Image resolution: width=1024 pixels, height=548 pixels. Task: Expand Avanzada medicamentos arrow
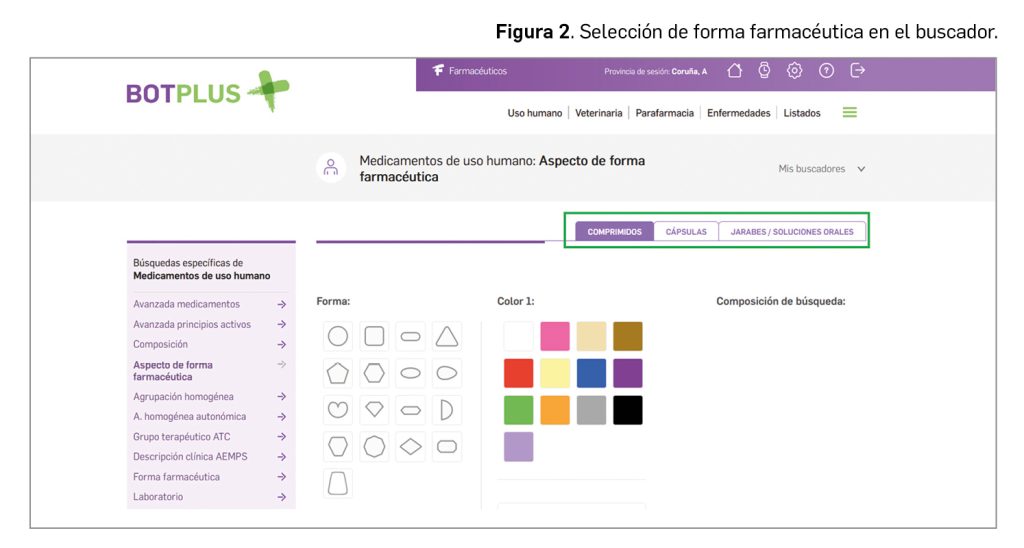point(282,304)
